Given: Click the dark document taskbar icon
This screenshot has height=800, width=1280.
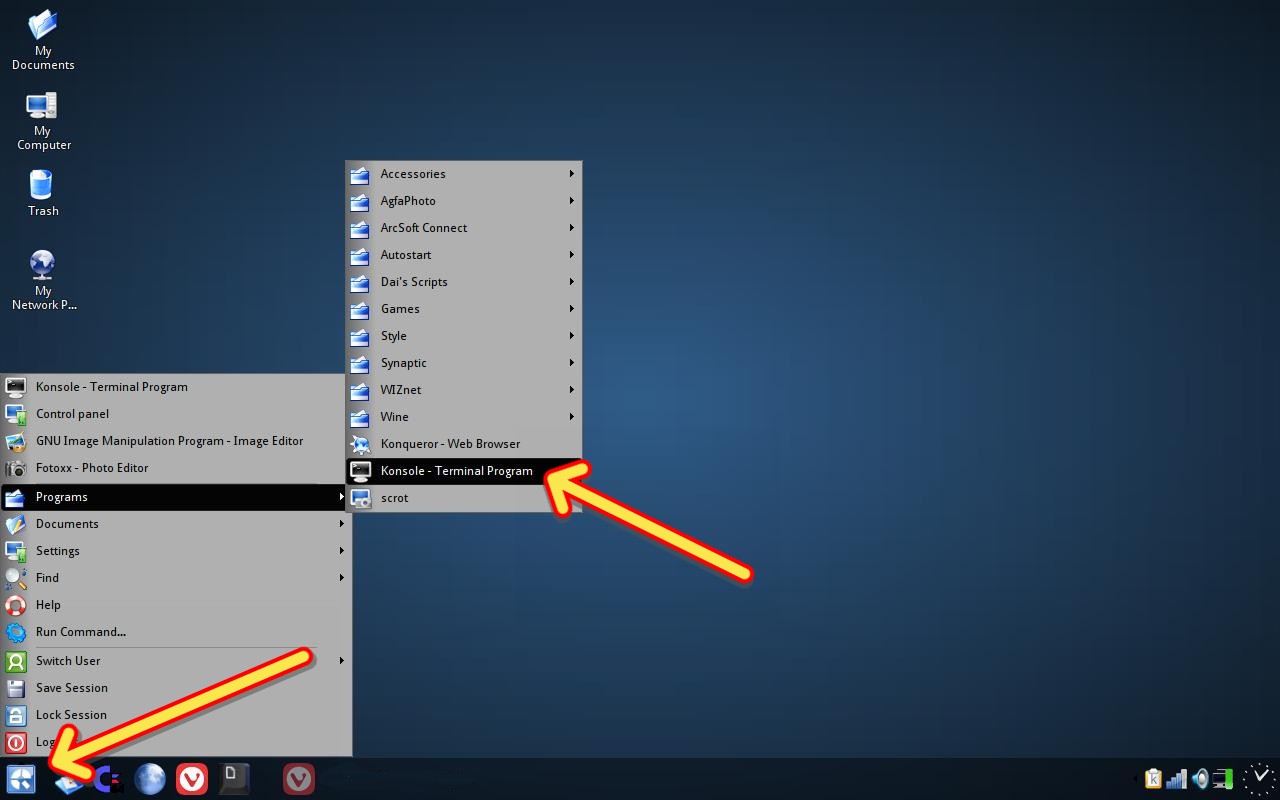Looking at the screenshot, I should pos(234,779).
